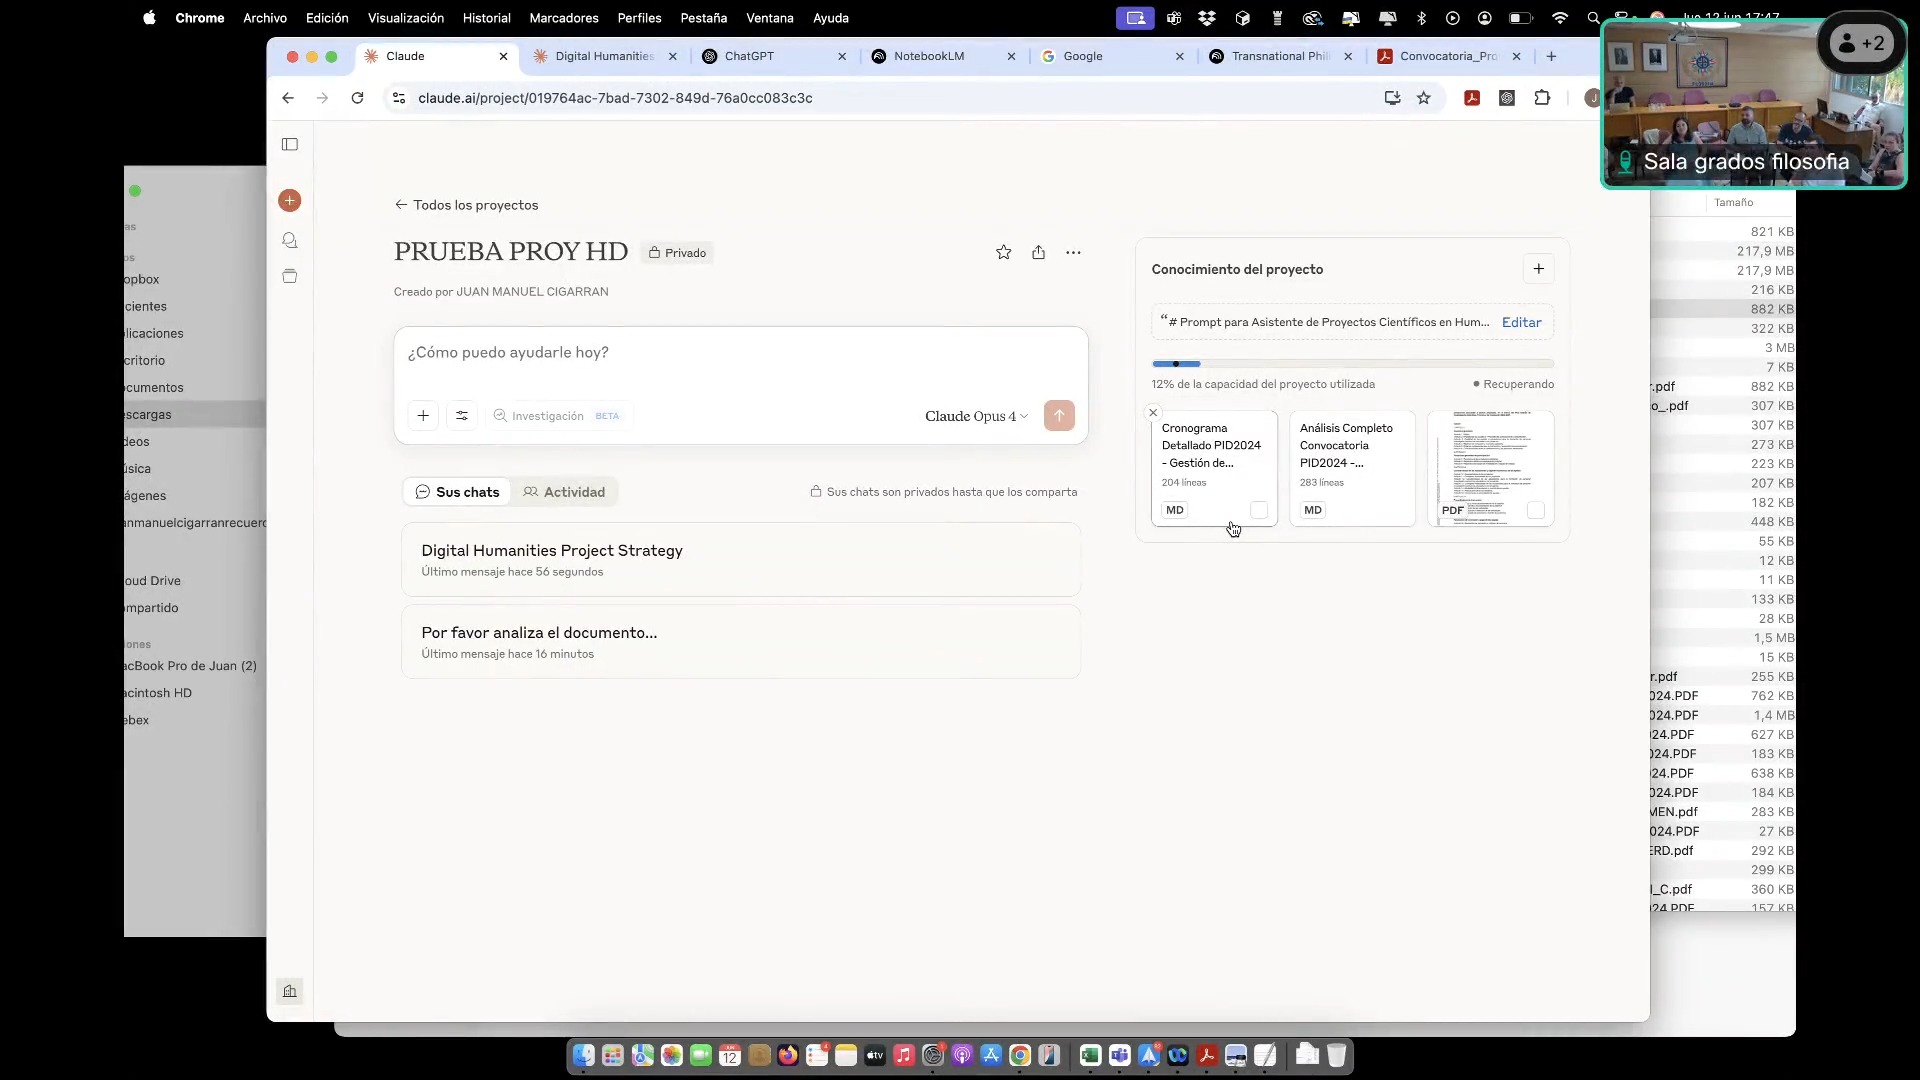Go back with Chrome back arrow
The width and height of the screenshot is (1920, 1080).
click(288, 98)
